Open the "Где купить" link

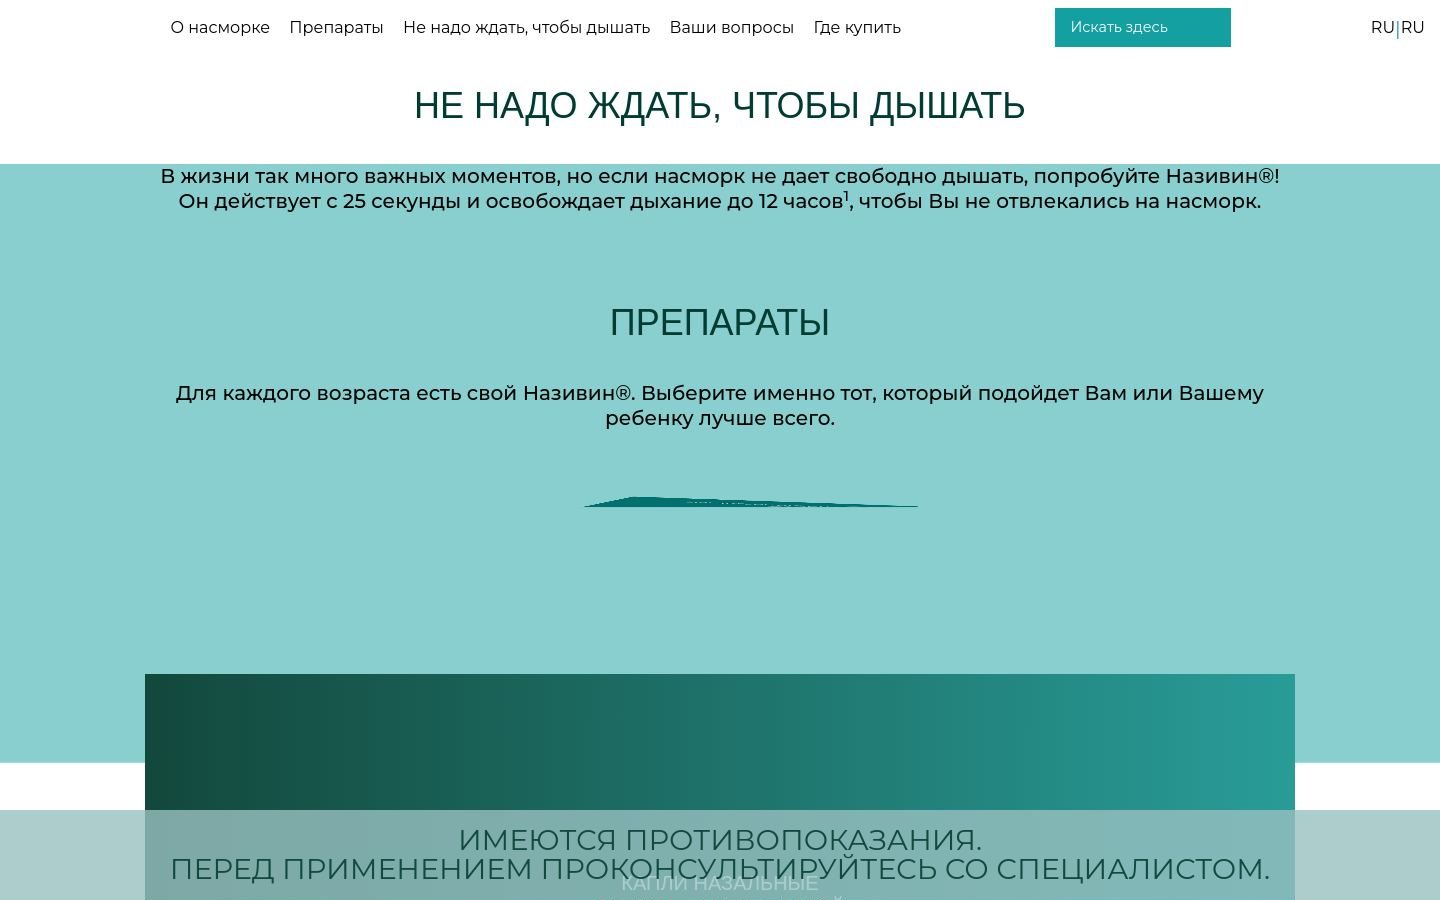(x=857, y=28)
